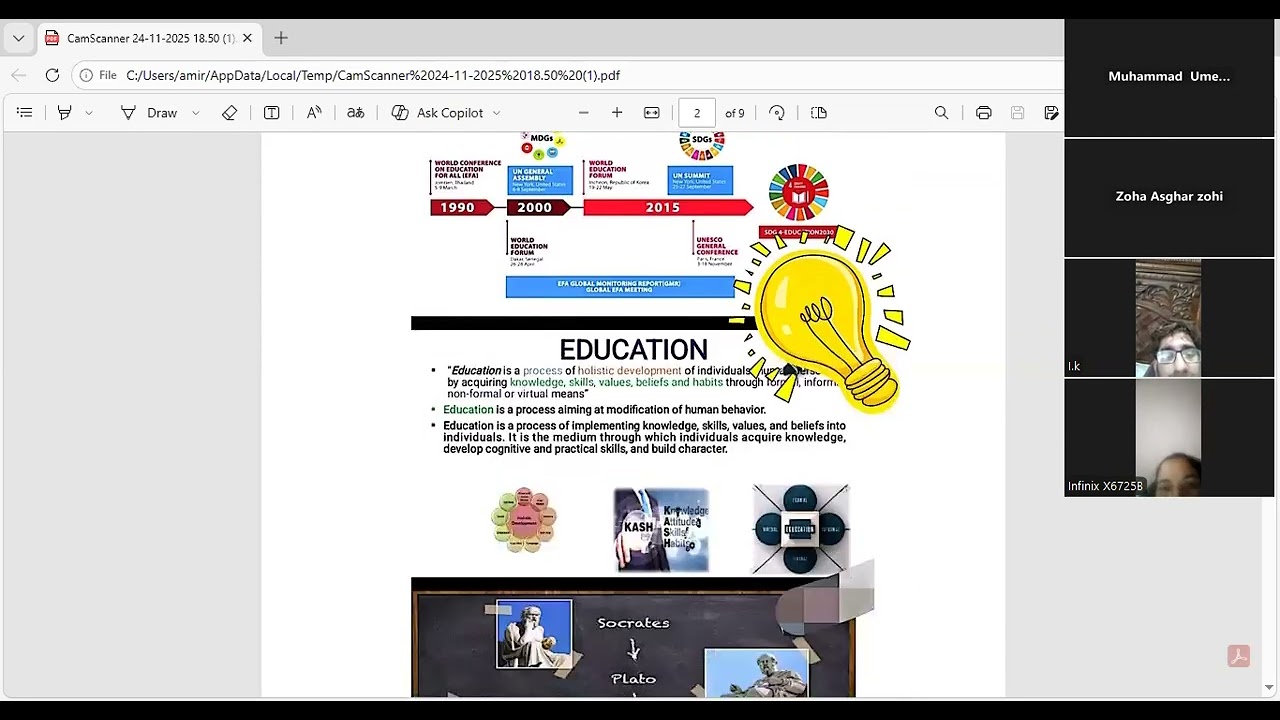The height and width of the screenshot is (720, 1280).
Task: Start Read aloud
Action: [314, 113]
